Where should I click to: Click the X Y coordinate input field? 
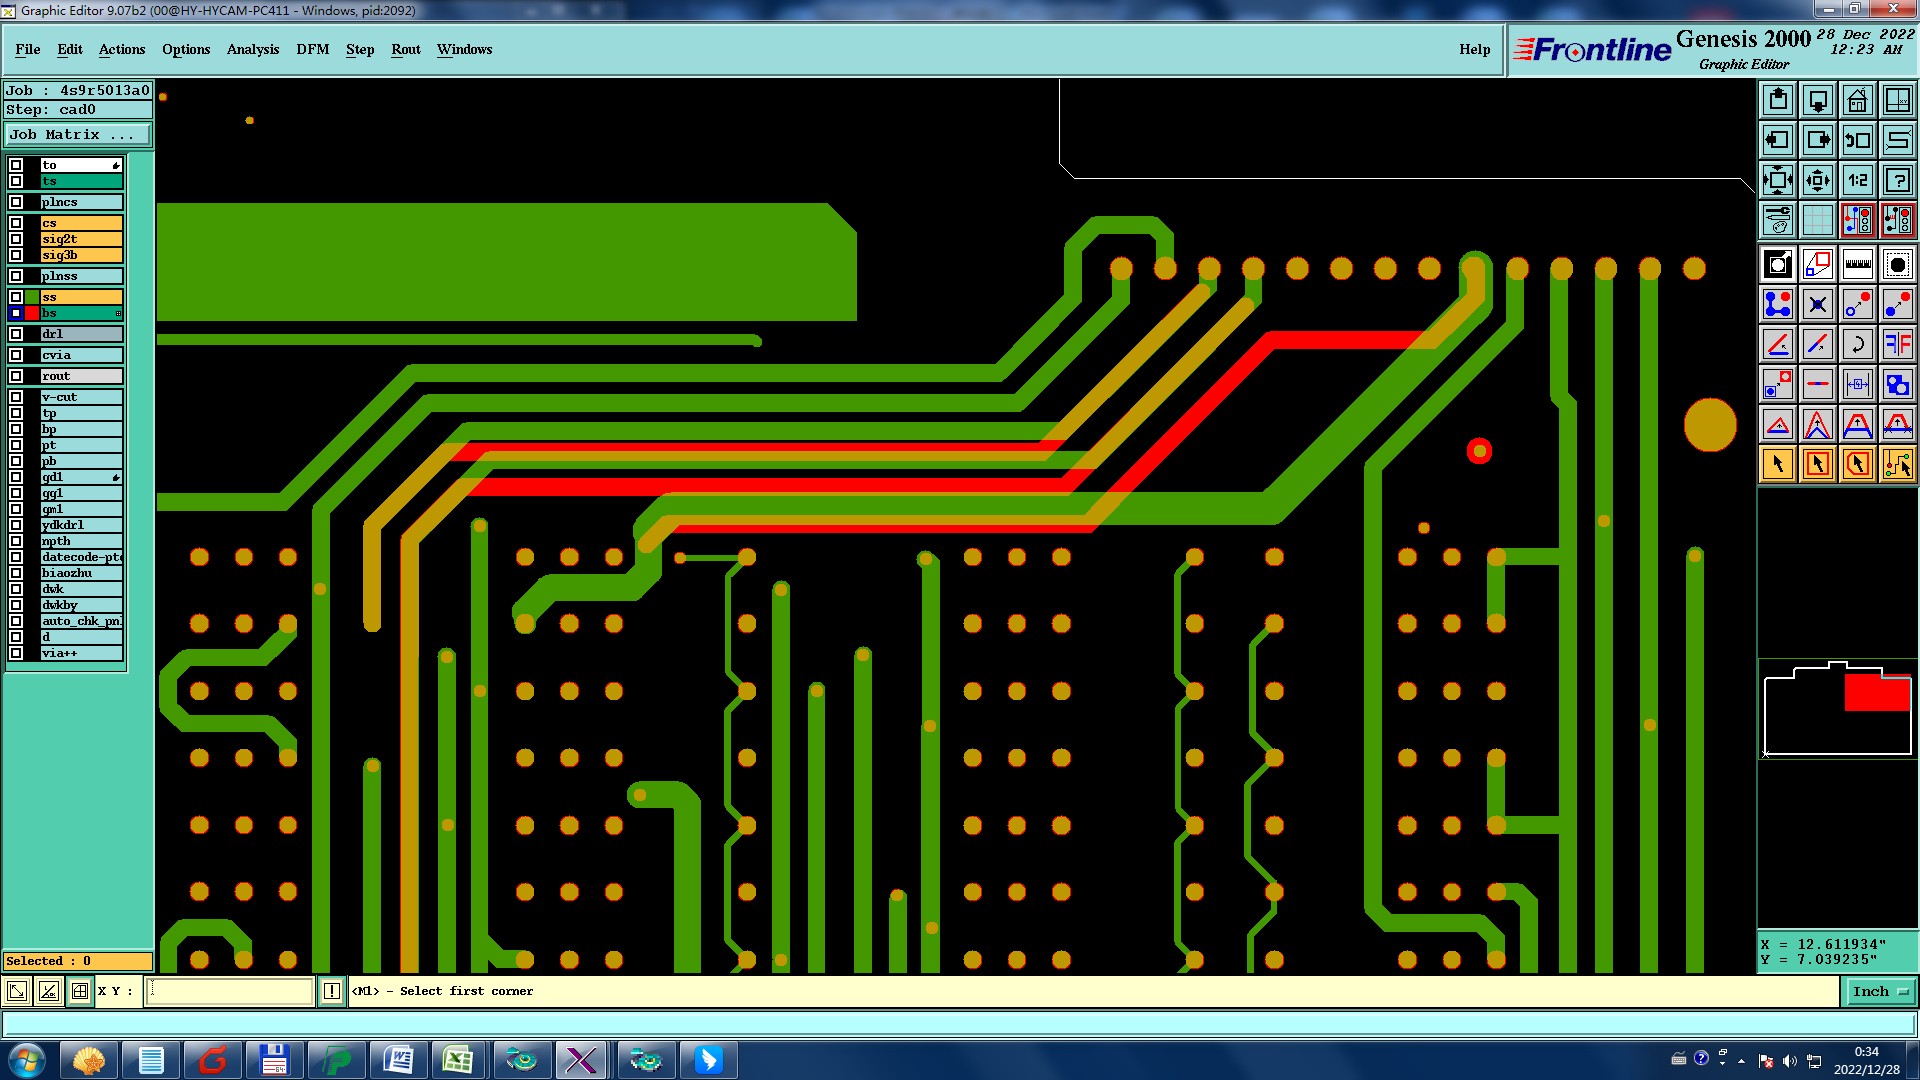[x=230, y=991]
